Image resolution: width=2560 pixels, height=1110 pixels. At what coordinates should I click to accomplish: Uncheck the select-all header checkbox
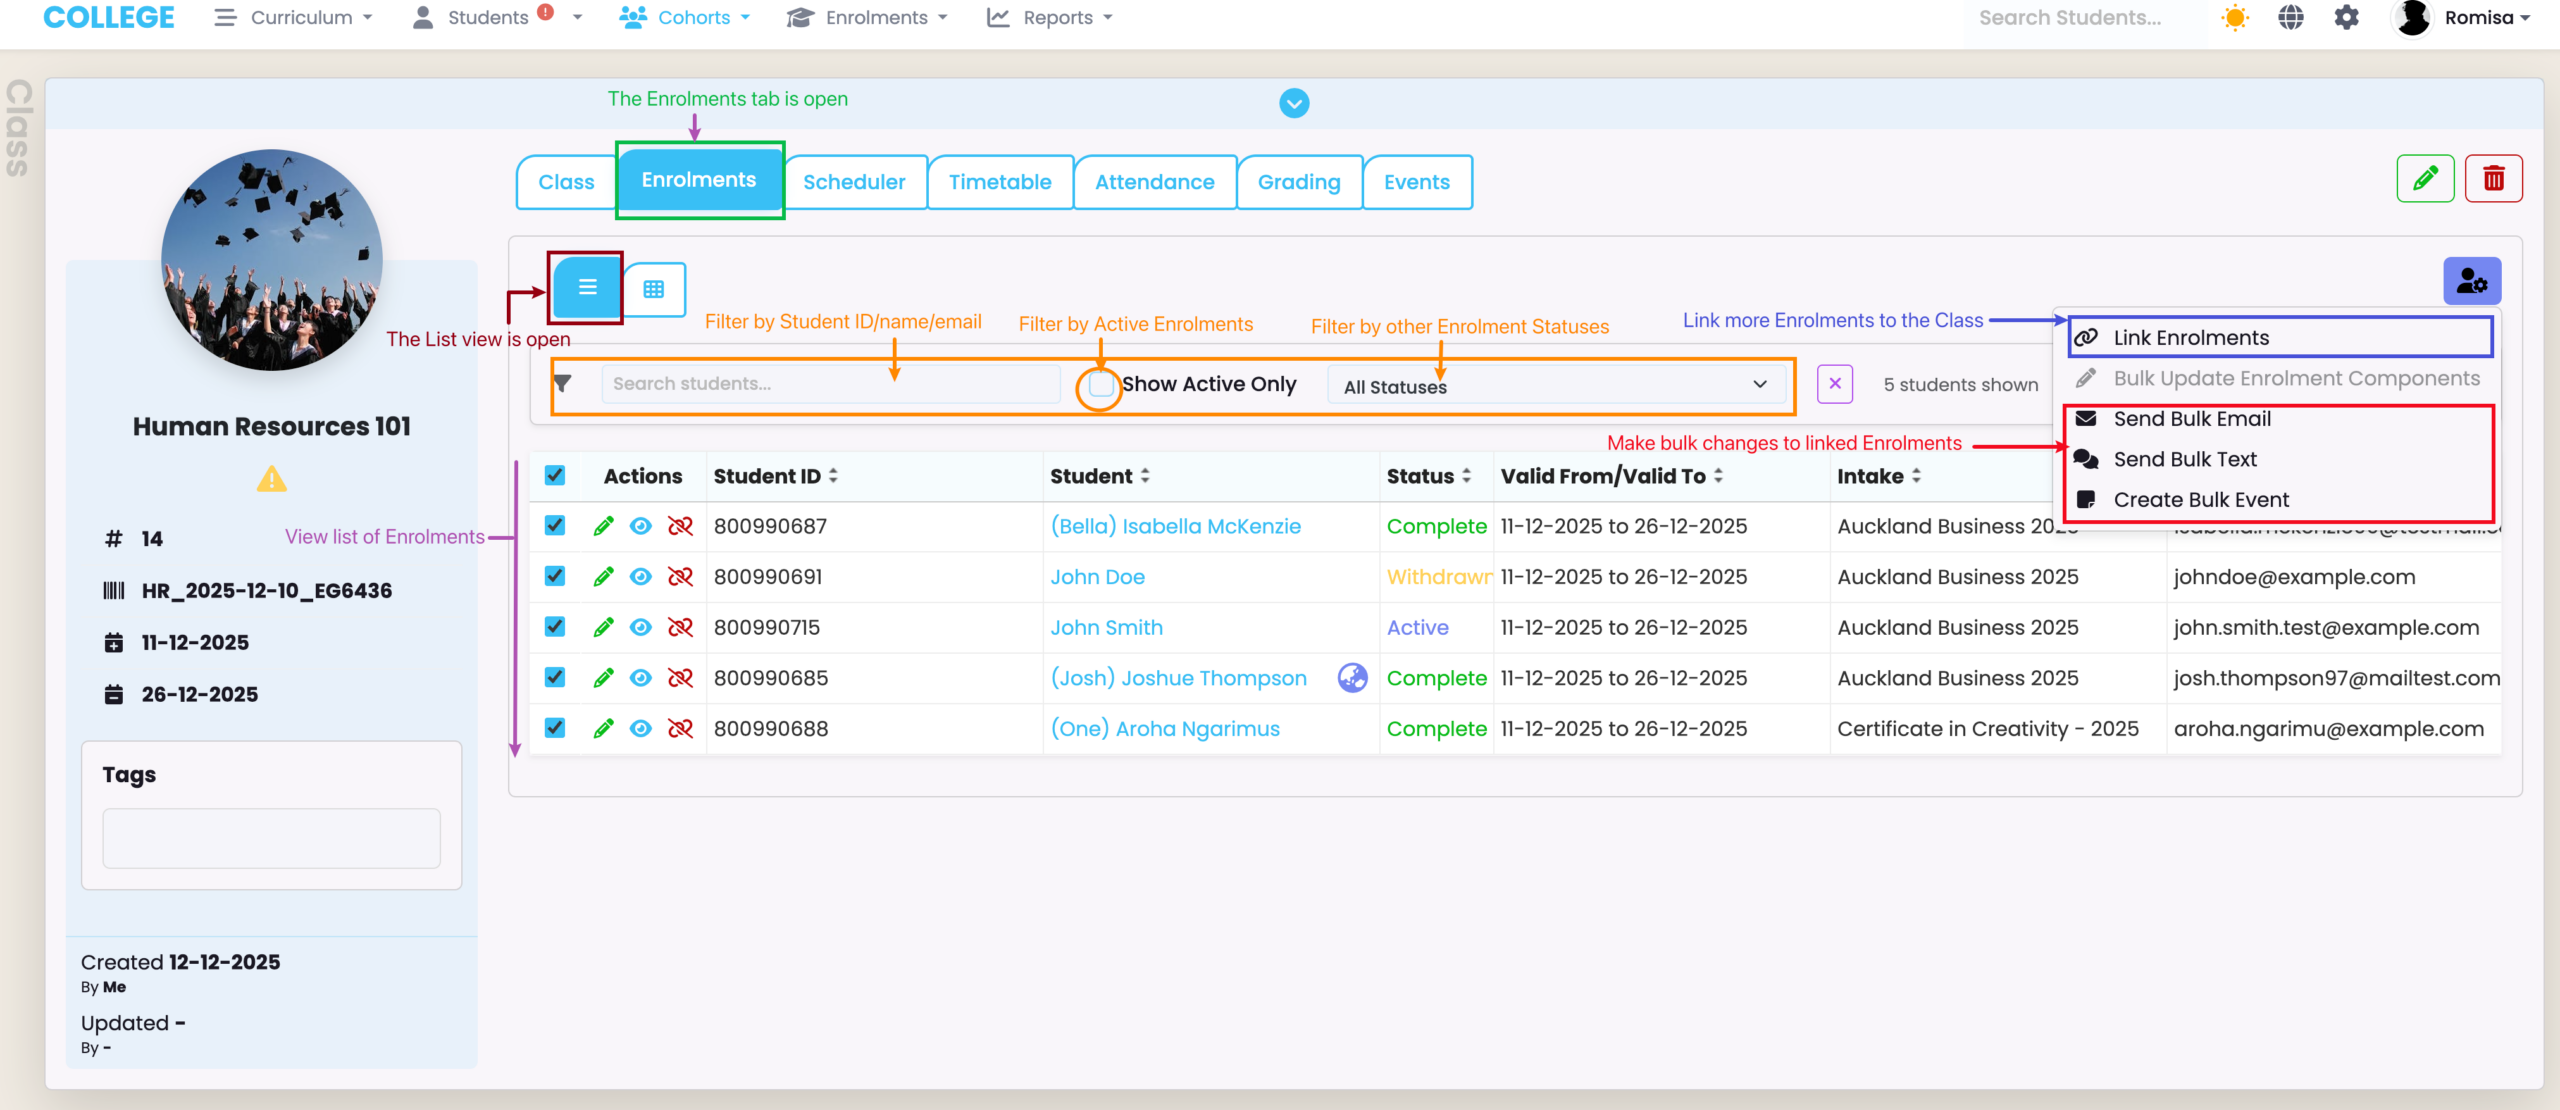(x=555, y=476)
